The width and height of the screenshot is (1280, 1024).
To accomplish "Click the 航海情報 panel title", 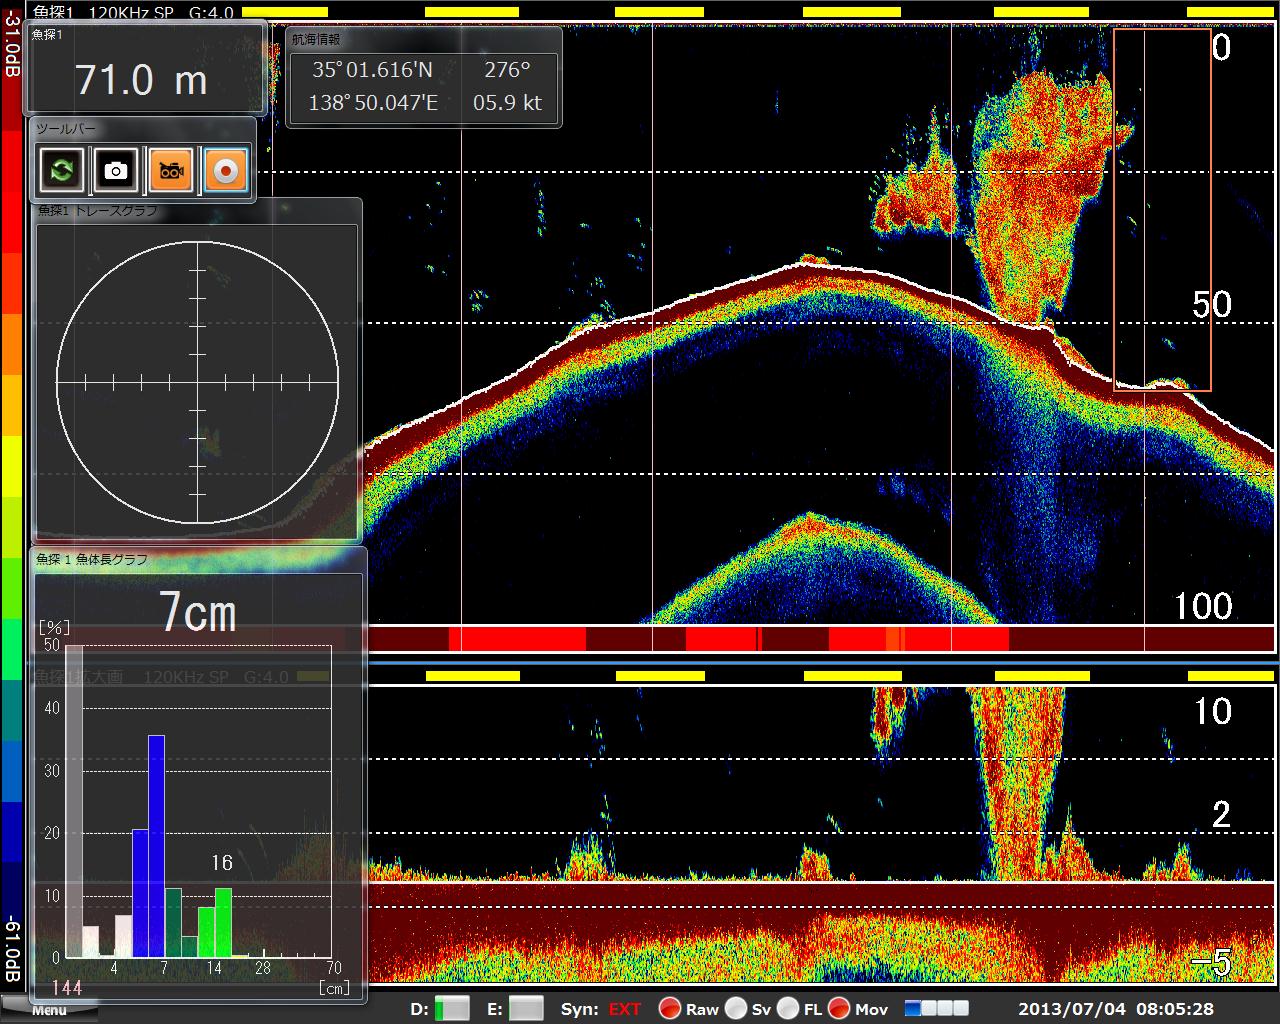I will pos(316,39).
